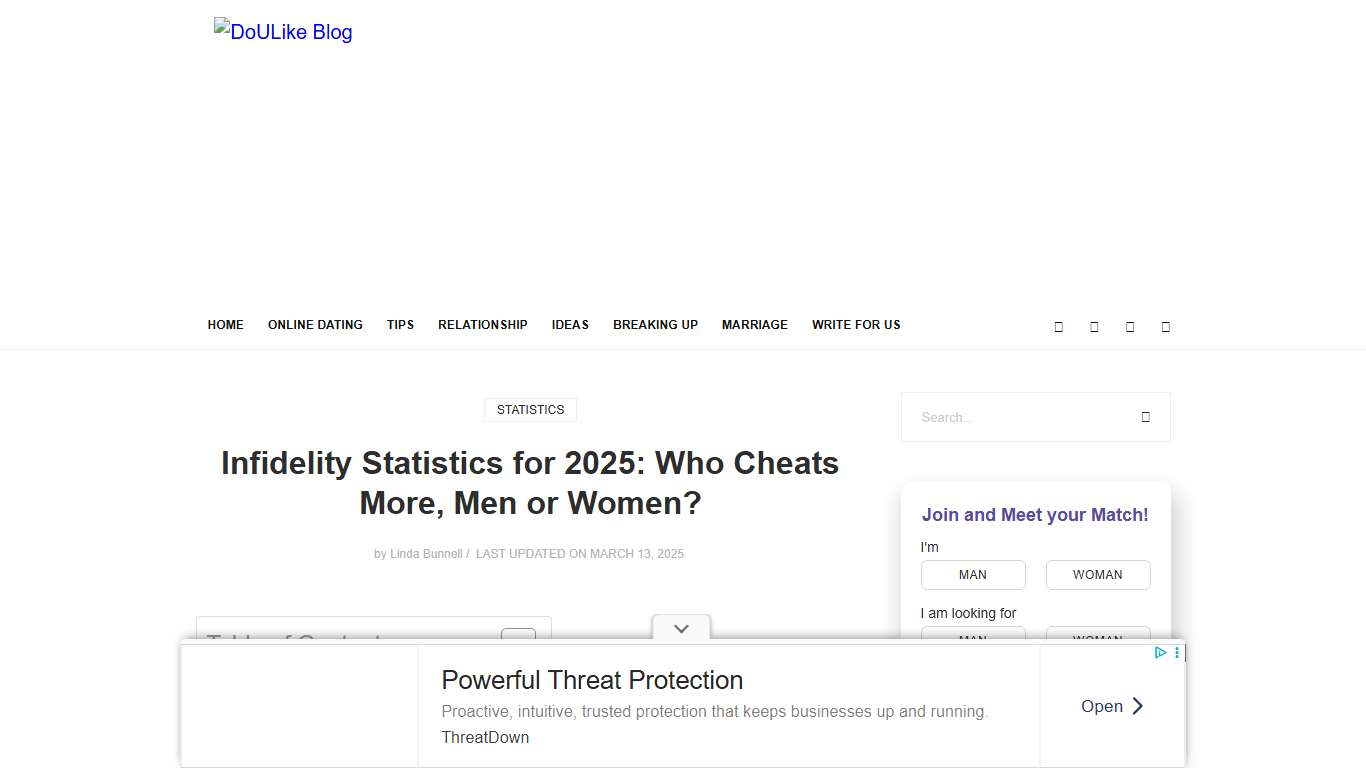Image resolution: width=1366 pixels, height=768 pixels.
Task: Go to the BREAKING UP section
Action: (655, 324)
